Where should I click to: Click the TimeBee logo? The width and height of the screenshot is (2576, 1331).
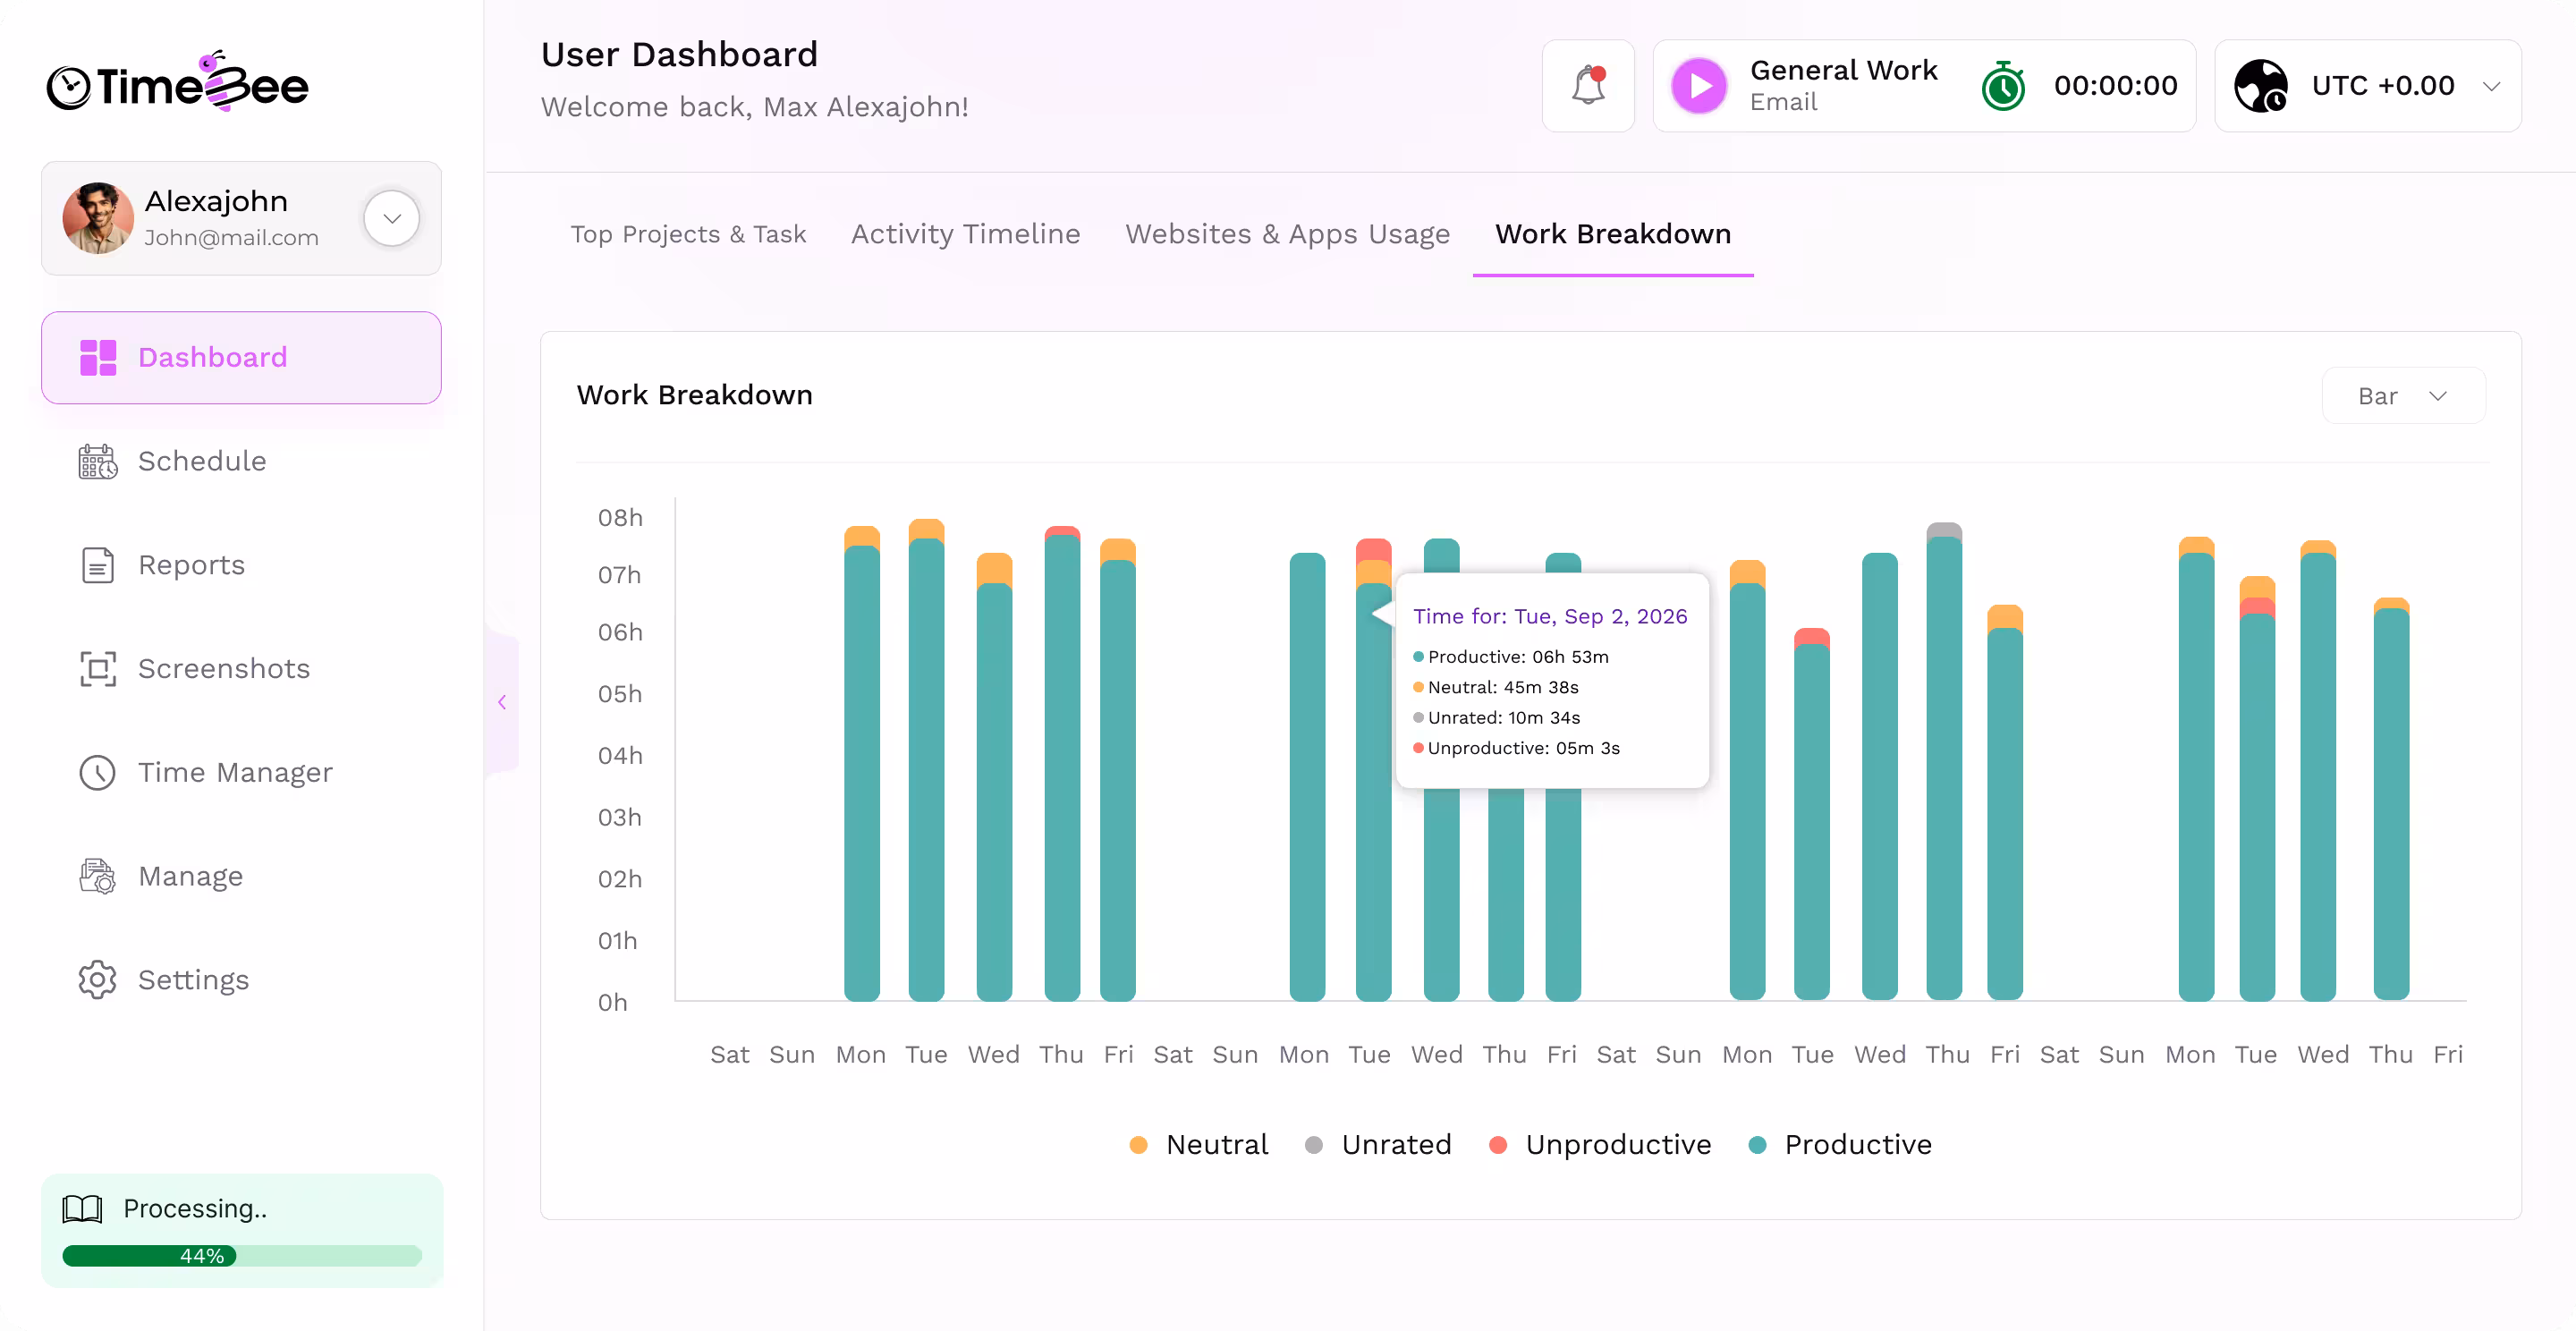pyautogui.click(x=178, y=83)
